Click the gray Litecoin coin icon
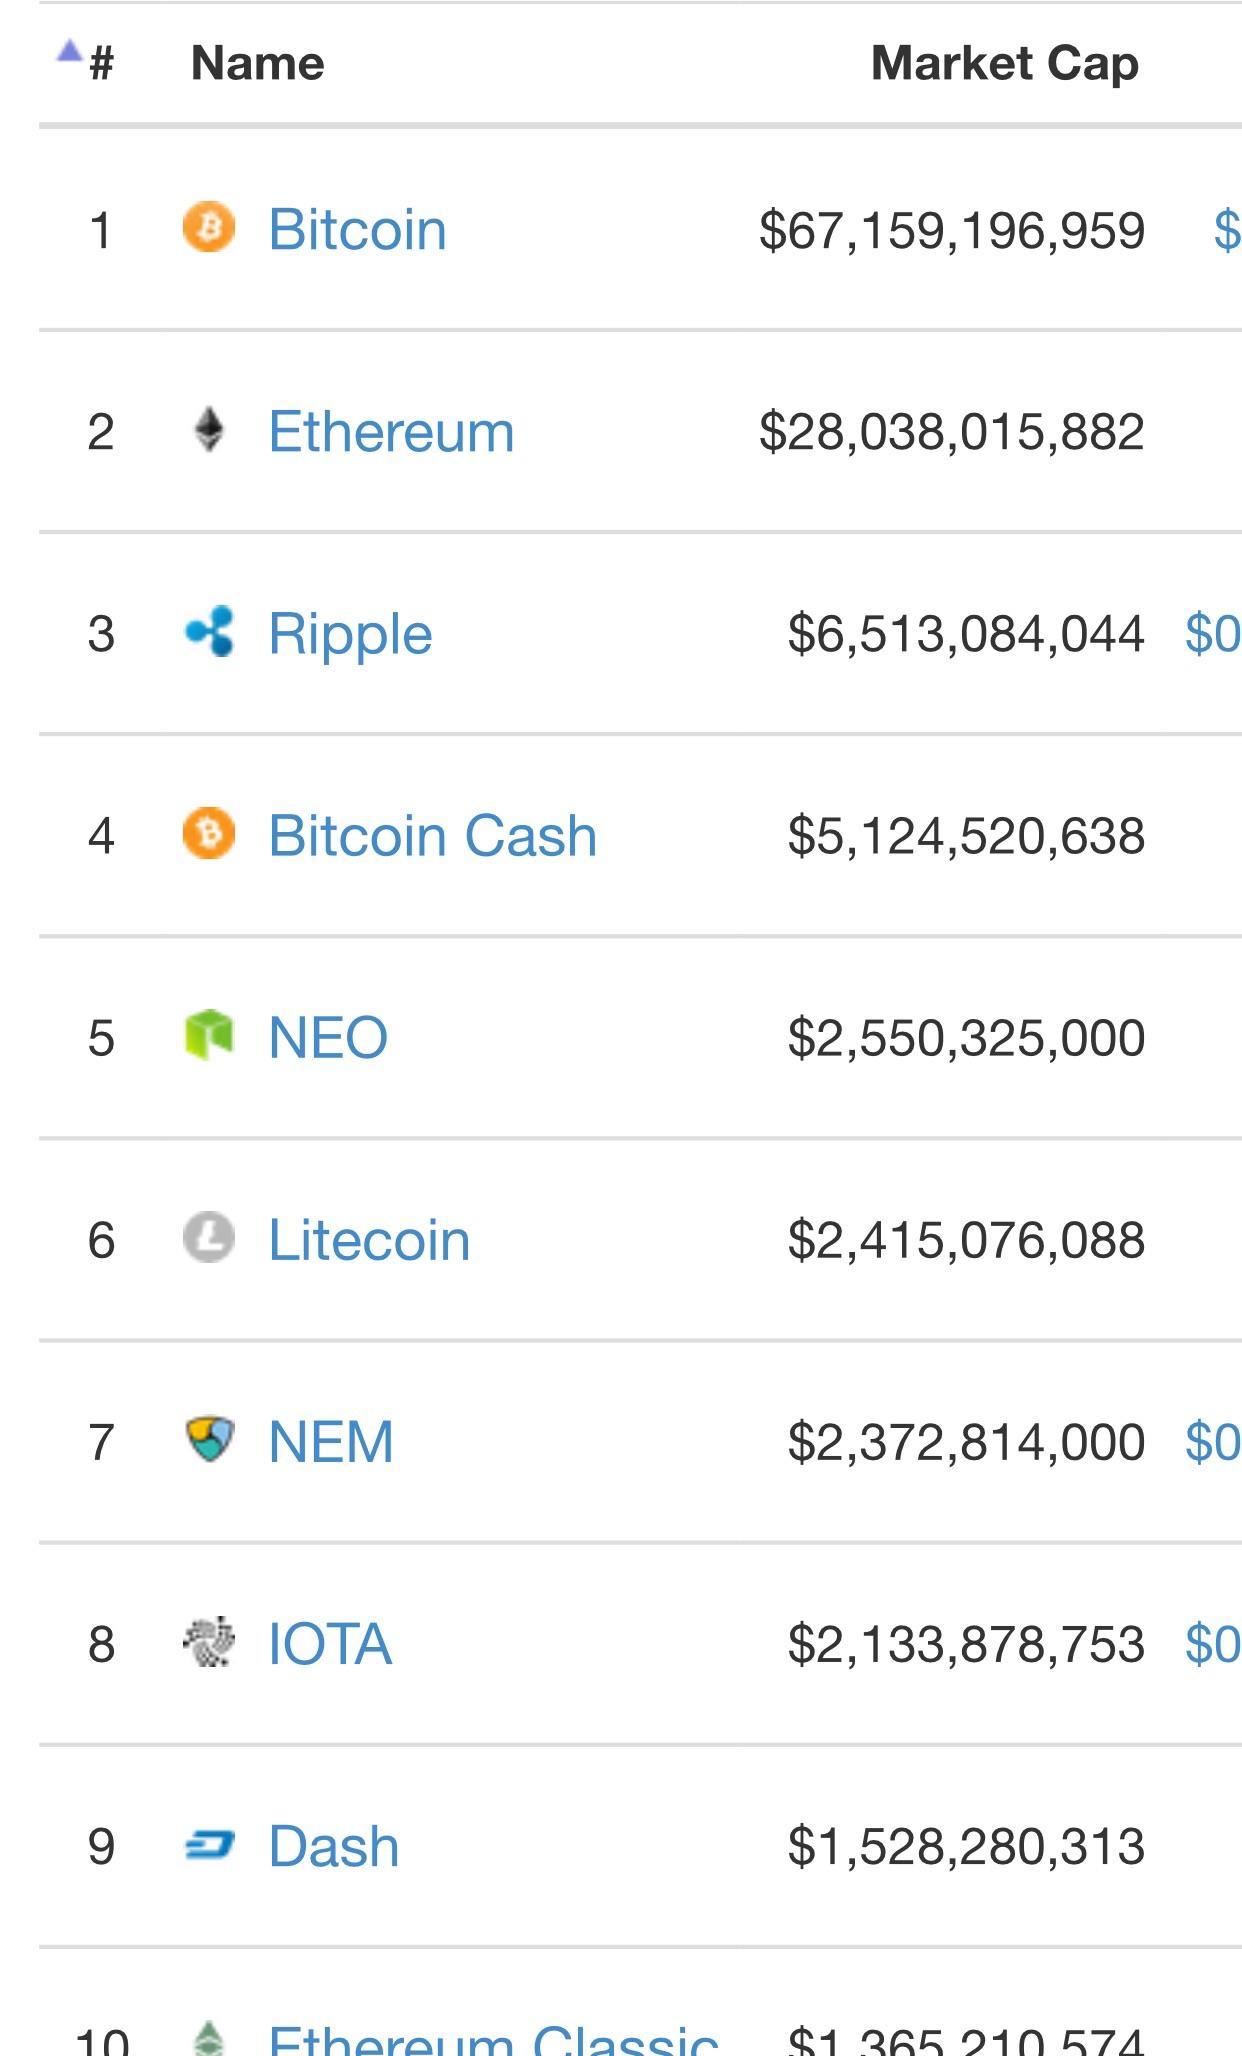The image size is (1242, 2056). pyautogui.click(x=209, y=1238)
